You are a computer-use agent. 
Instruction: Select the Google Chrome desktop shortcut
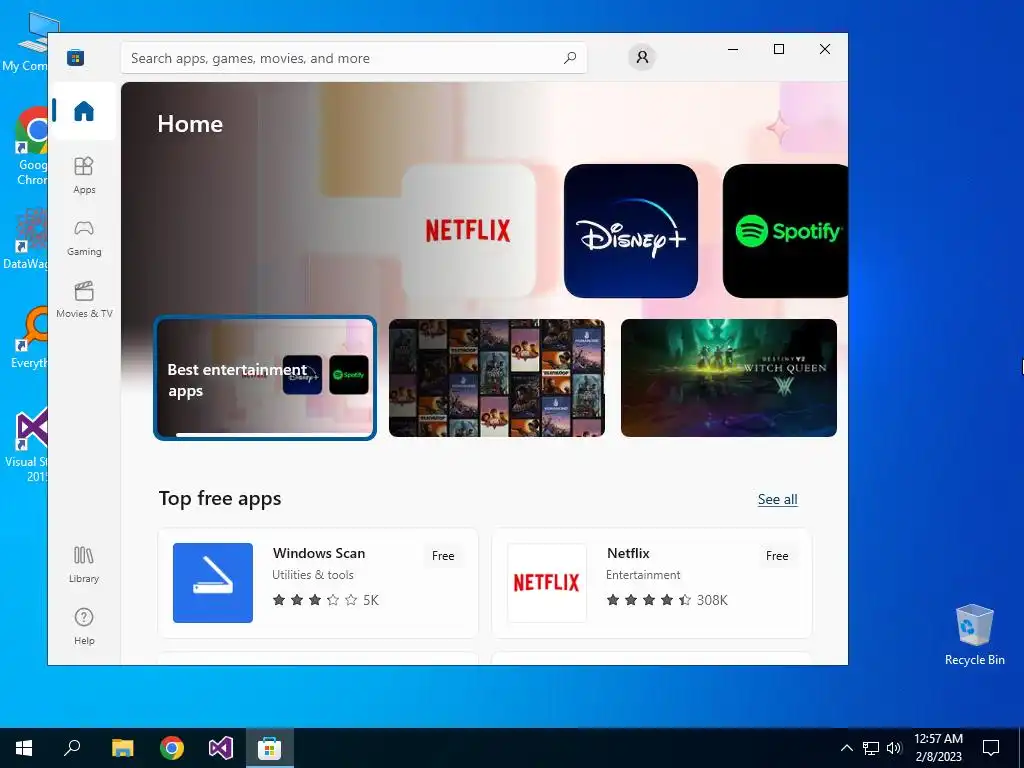pyautogui.click(x=31, y=148)
